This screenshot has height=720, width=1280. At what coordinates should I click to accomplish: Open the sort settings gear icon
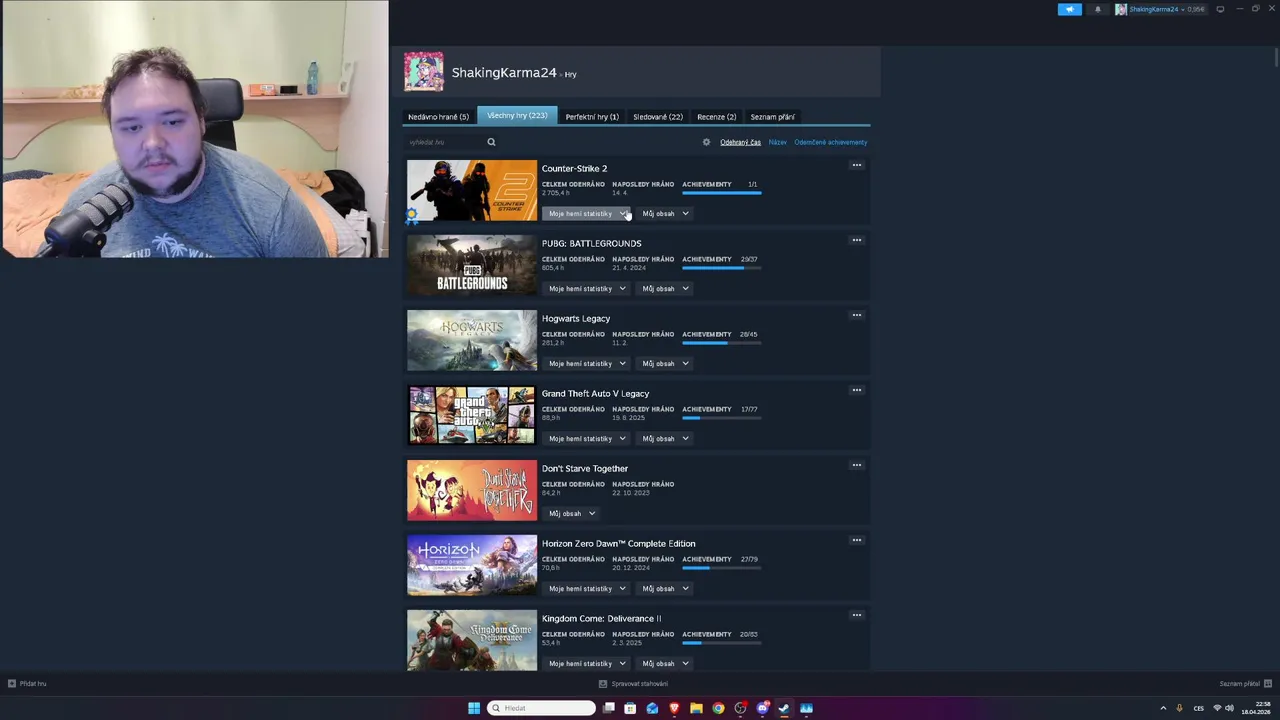(706, 142)
